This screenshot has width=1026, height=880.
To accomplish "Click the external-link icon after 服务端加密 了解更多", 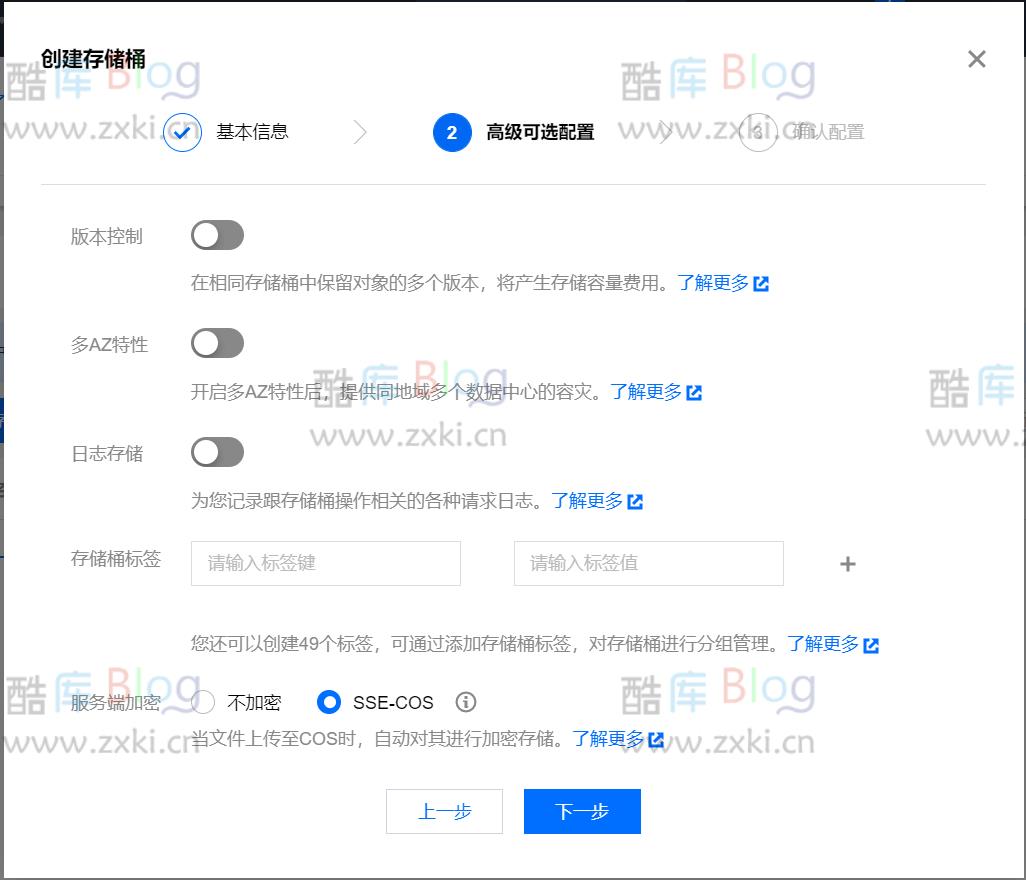I will pyautogui.click(x=656, y=739).
